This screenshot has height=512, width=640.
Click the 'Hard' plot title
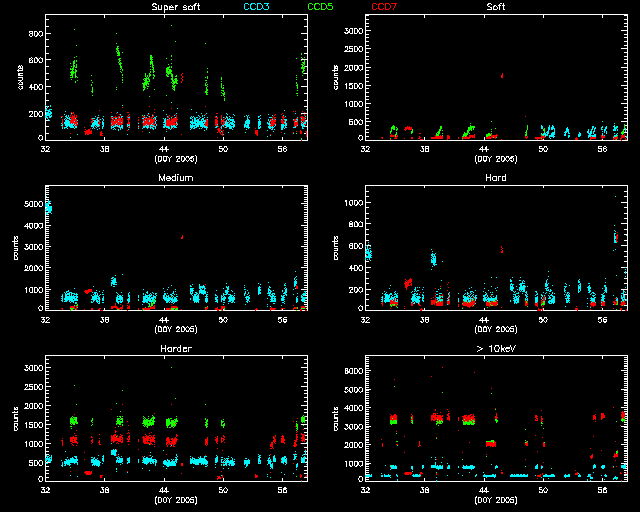tap(495, 178)
